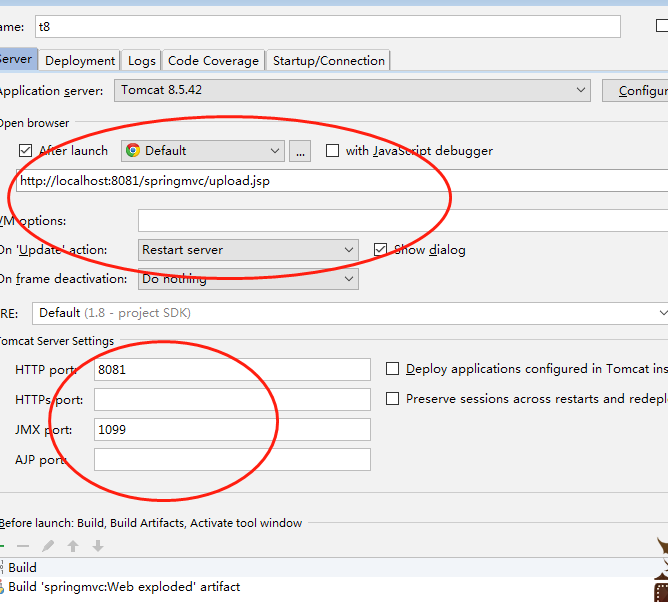
Task: Click the move up arrow icon
Action: pyautogui.click(x=73, y=546)
